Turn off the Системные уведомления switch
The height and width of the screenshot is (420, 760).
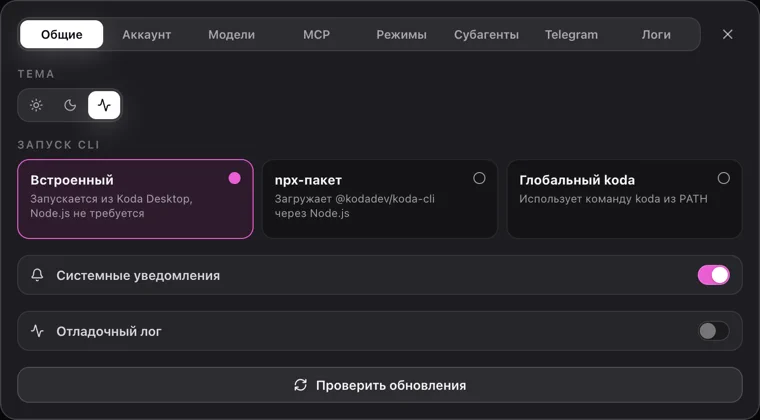713,275
